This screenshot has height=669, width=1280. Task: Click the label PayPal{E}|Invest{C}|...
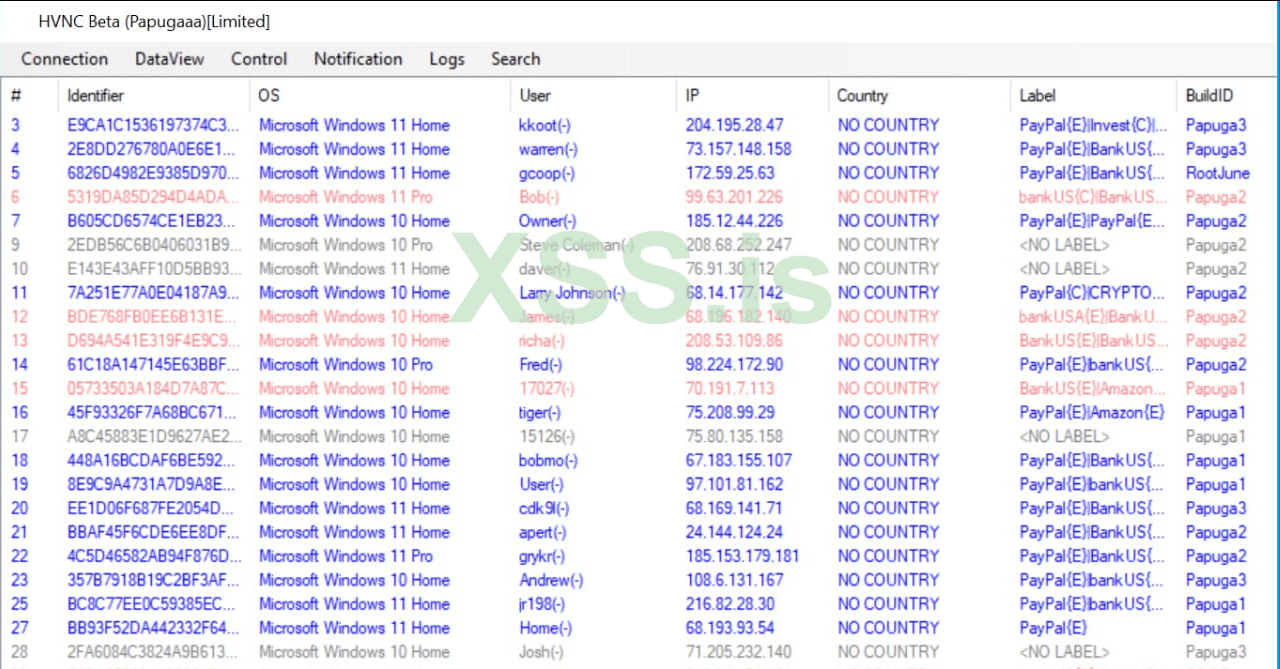point(1093,125)
